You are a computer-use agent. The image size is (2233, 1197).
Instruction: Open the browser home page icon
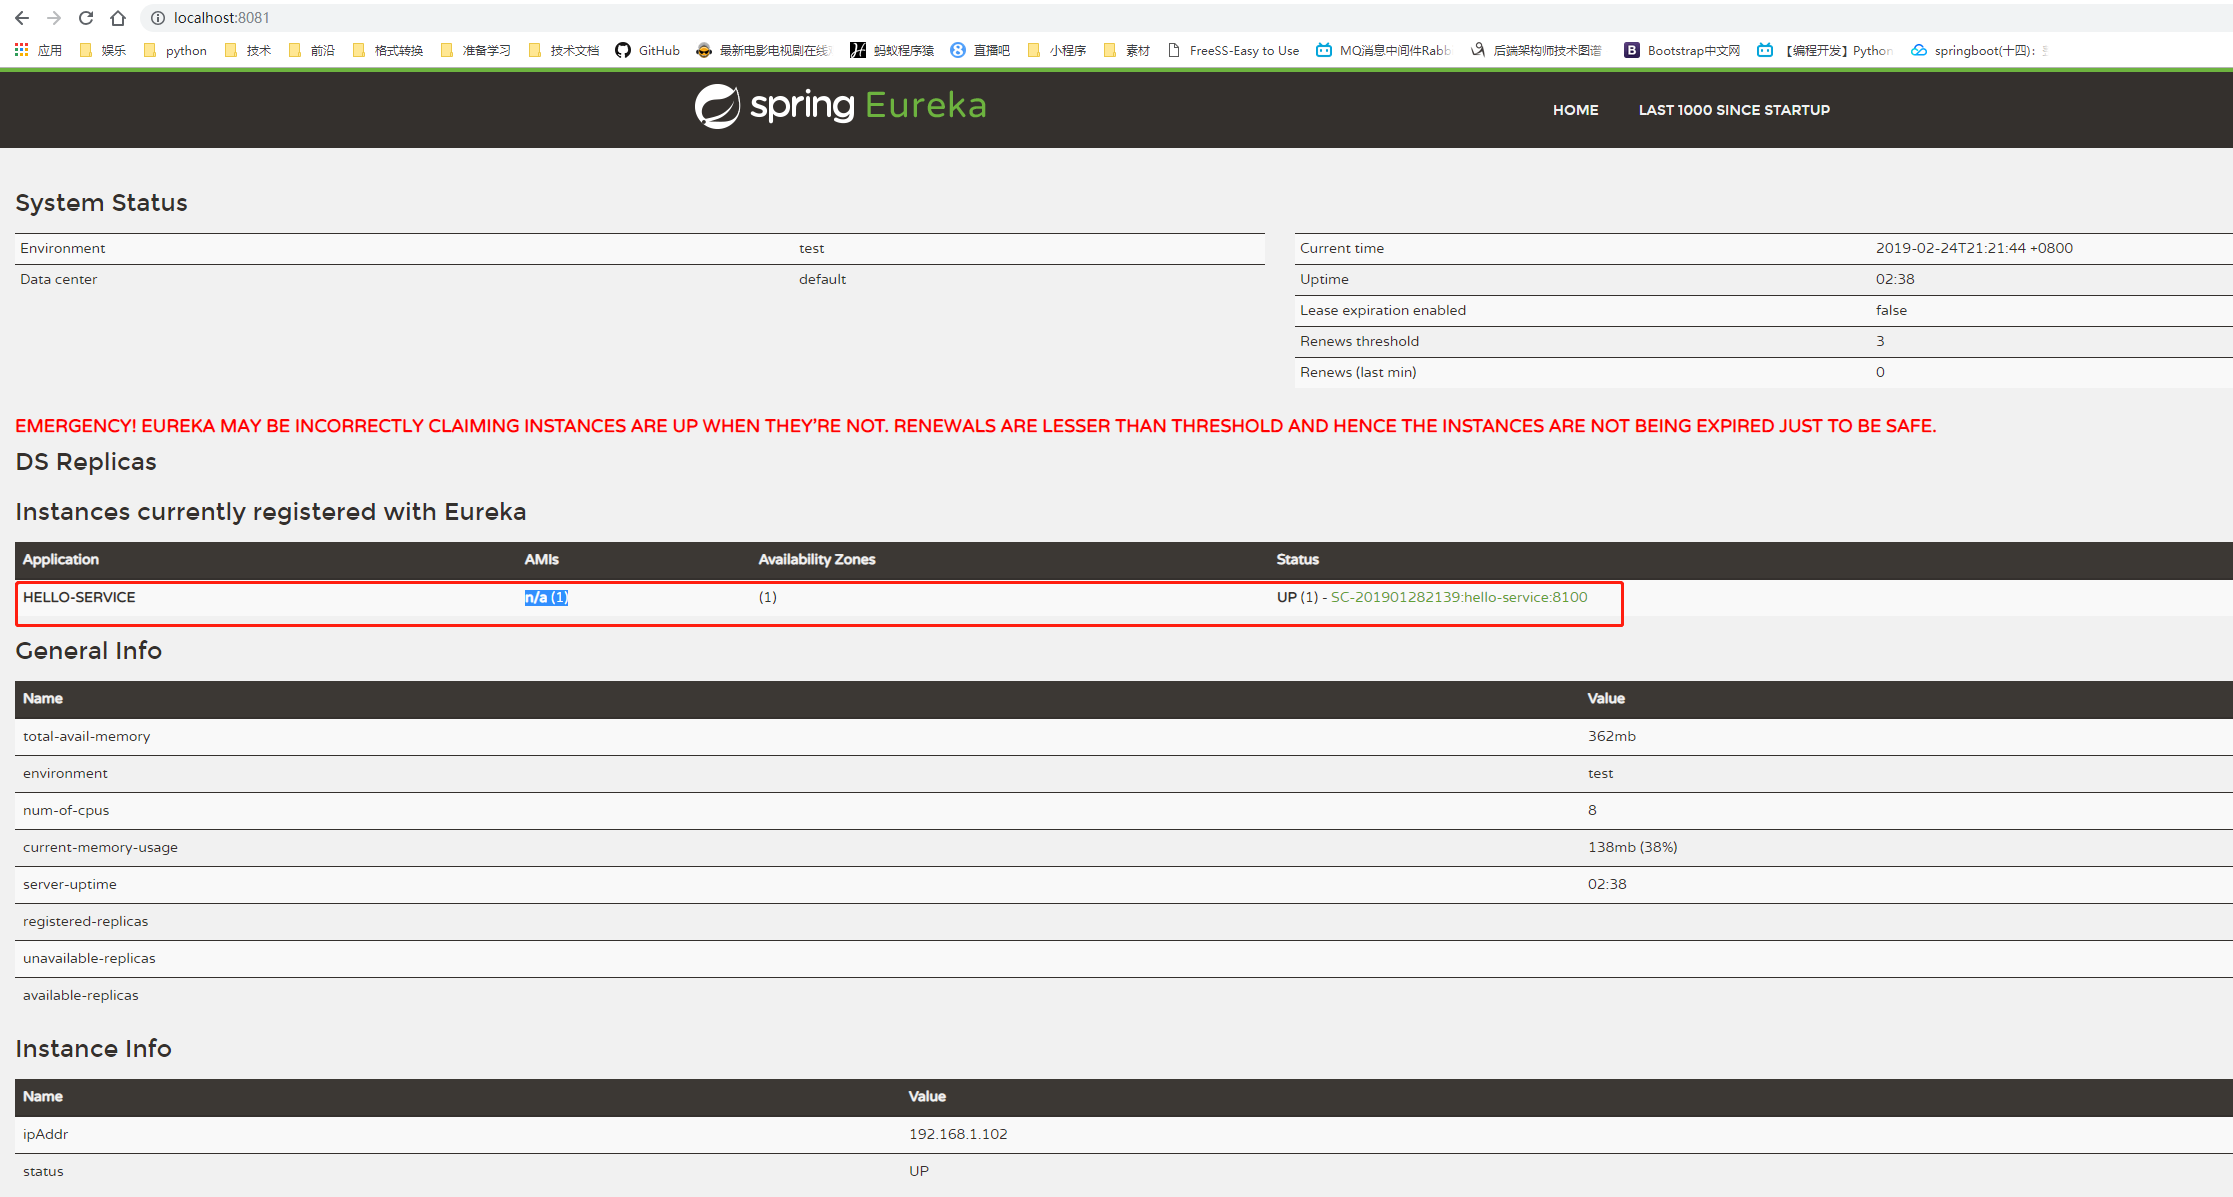pyautogui.click(x=118, y=18)
